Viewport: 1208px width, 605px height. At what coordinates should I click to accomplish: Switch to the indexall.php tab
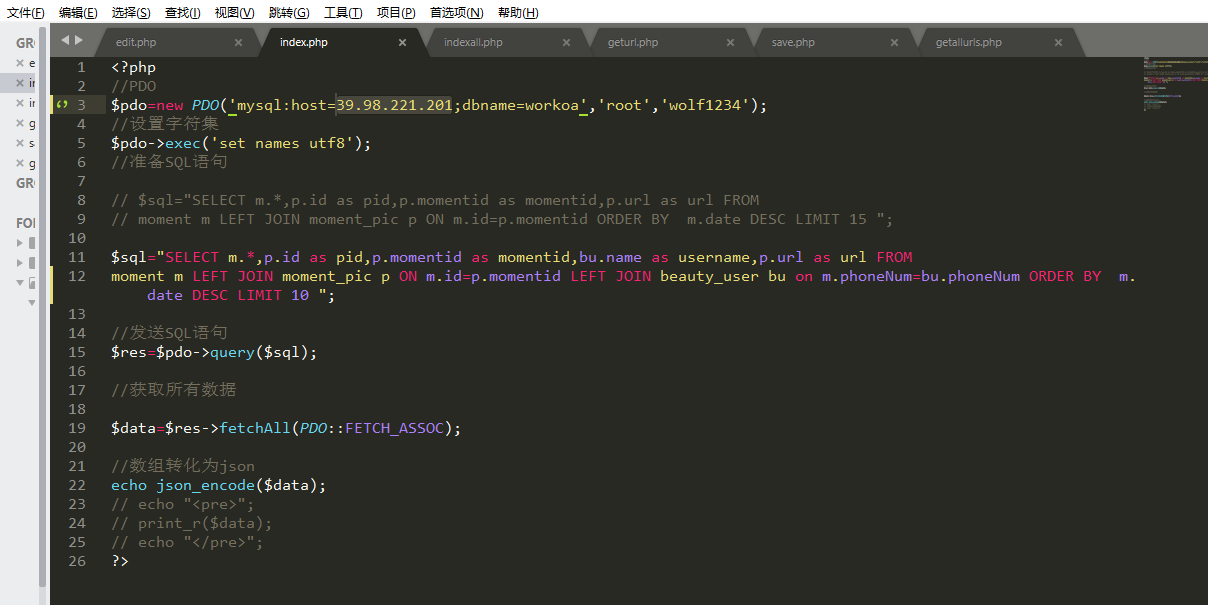(x=473, y=43)
